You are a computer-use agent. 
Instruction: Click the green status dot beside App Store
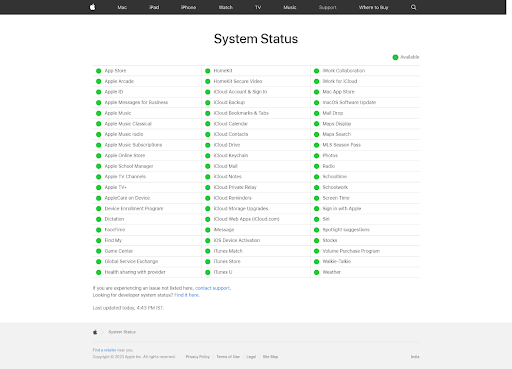[x=99, y=71]
